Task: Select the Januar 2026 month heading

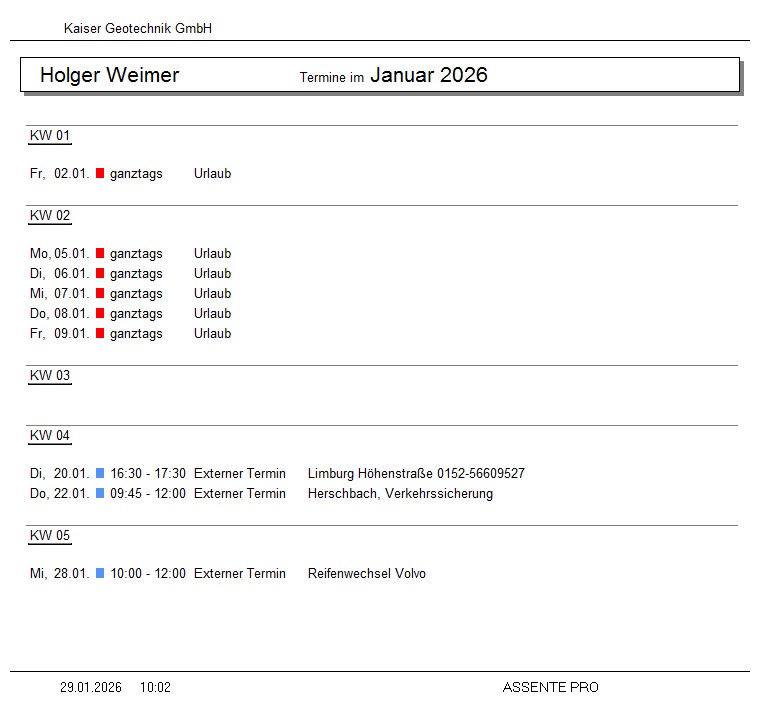Action: pos(428,75)
